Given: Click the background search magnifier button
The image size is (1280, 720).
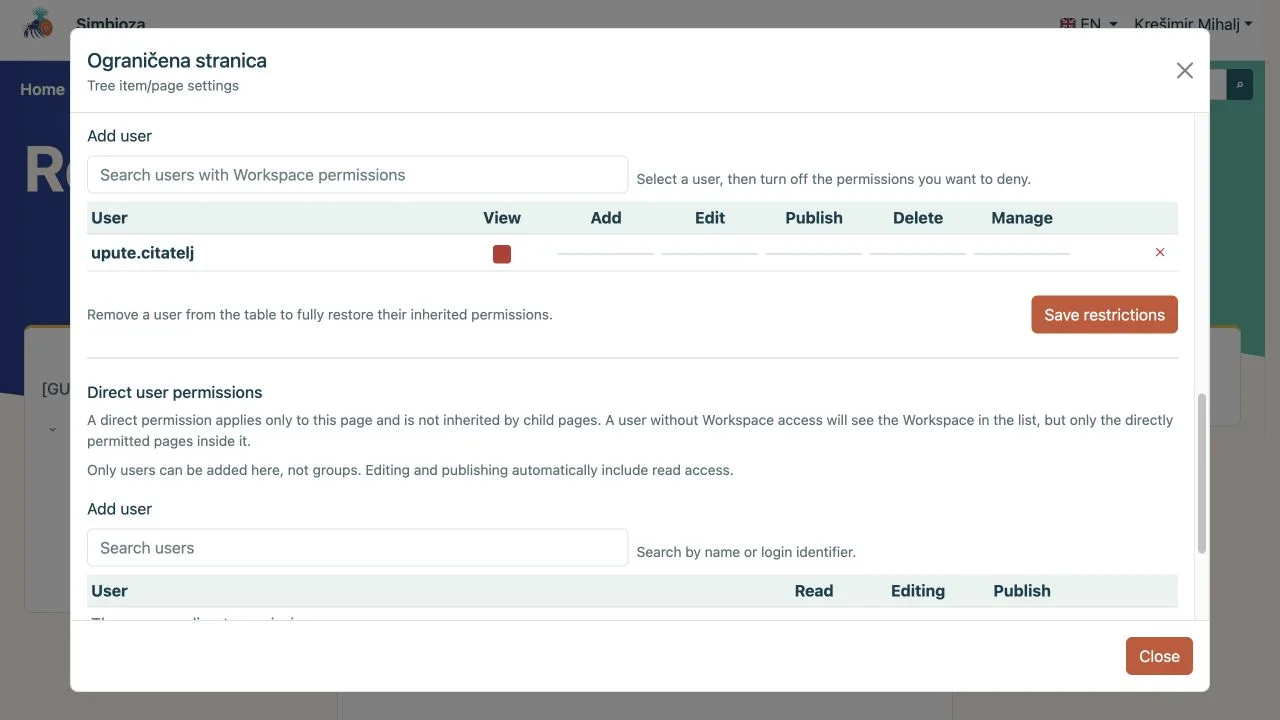Looking at the screenshot, I should tap(1240, 85).
